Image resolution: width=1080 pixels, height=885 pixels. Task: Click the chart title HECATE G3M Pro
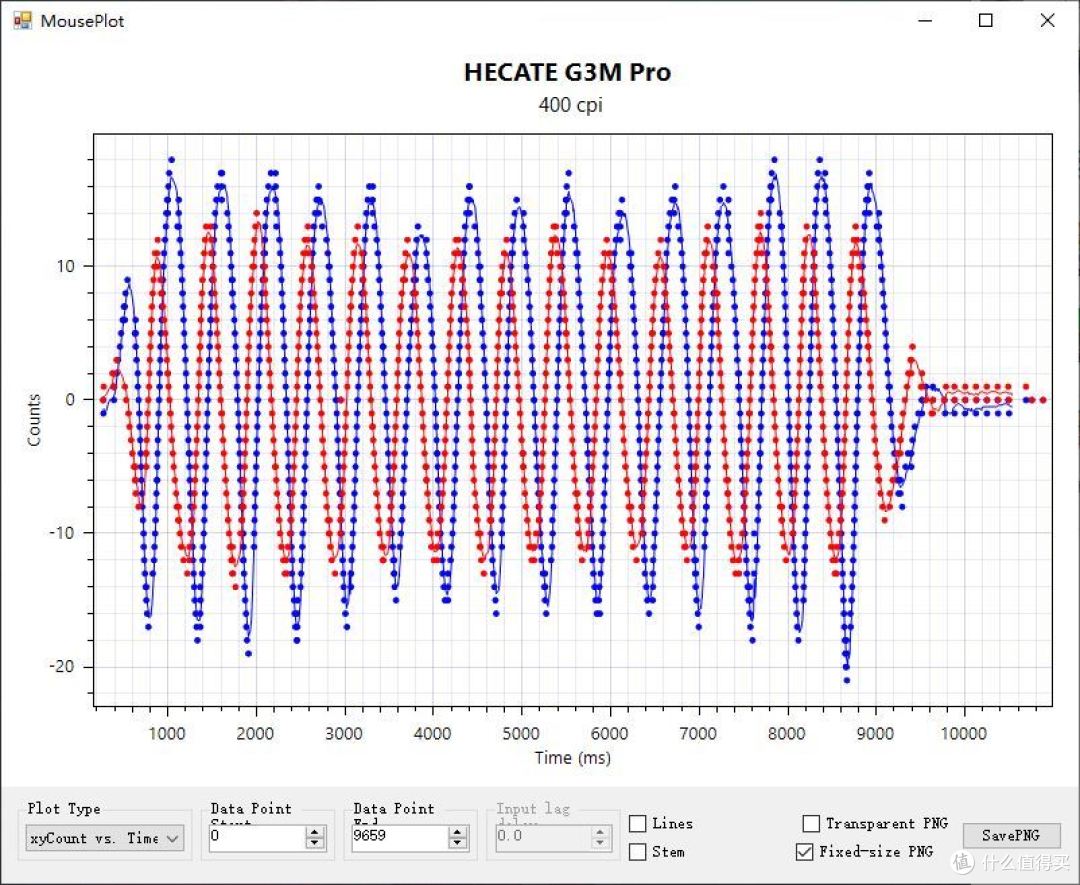(568, 72)
